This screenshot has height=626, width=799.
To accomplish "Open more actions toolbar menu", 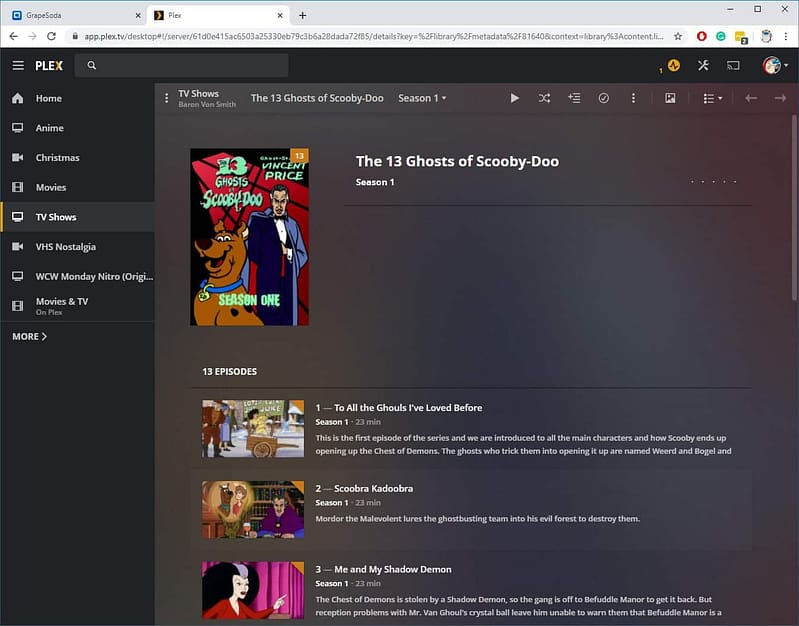I will coord(633,98).
